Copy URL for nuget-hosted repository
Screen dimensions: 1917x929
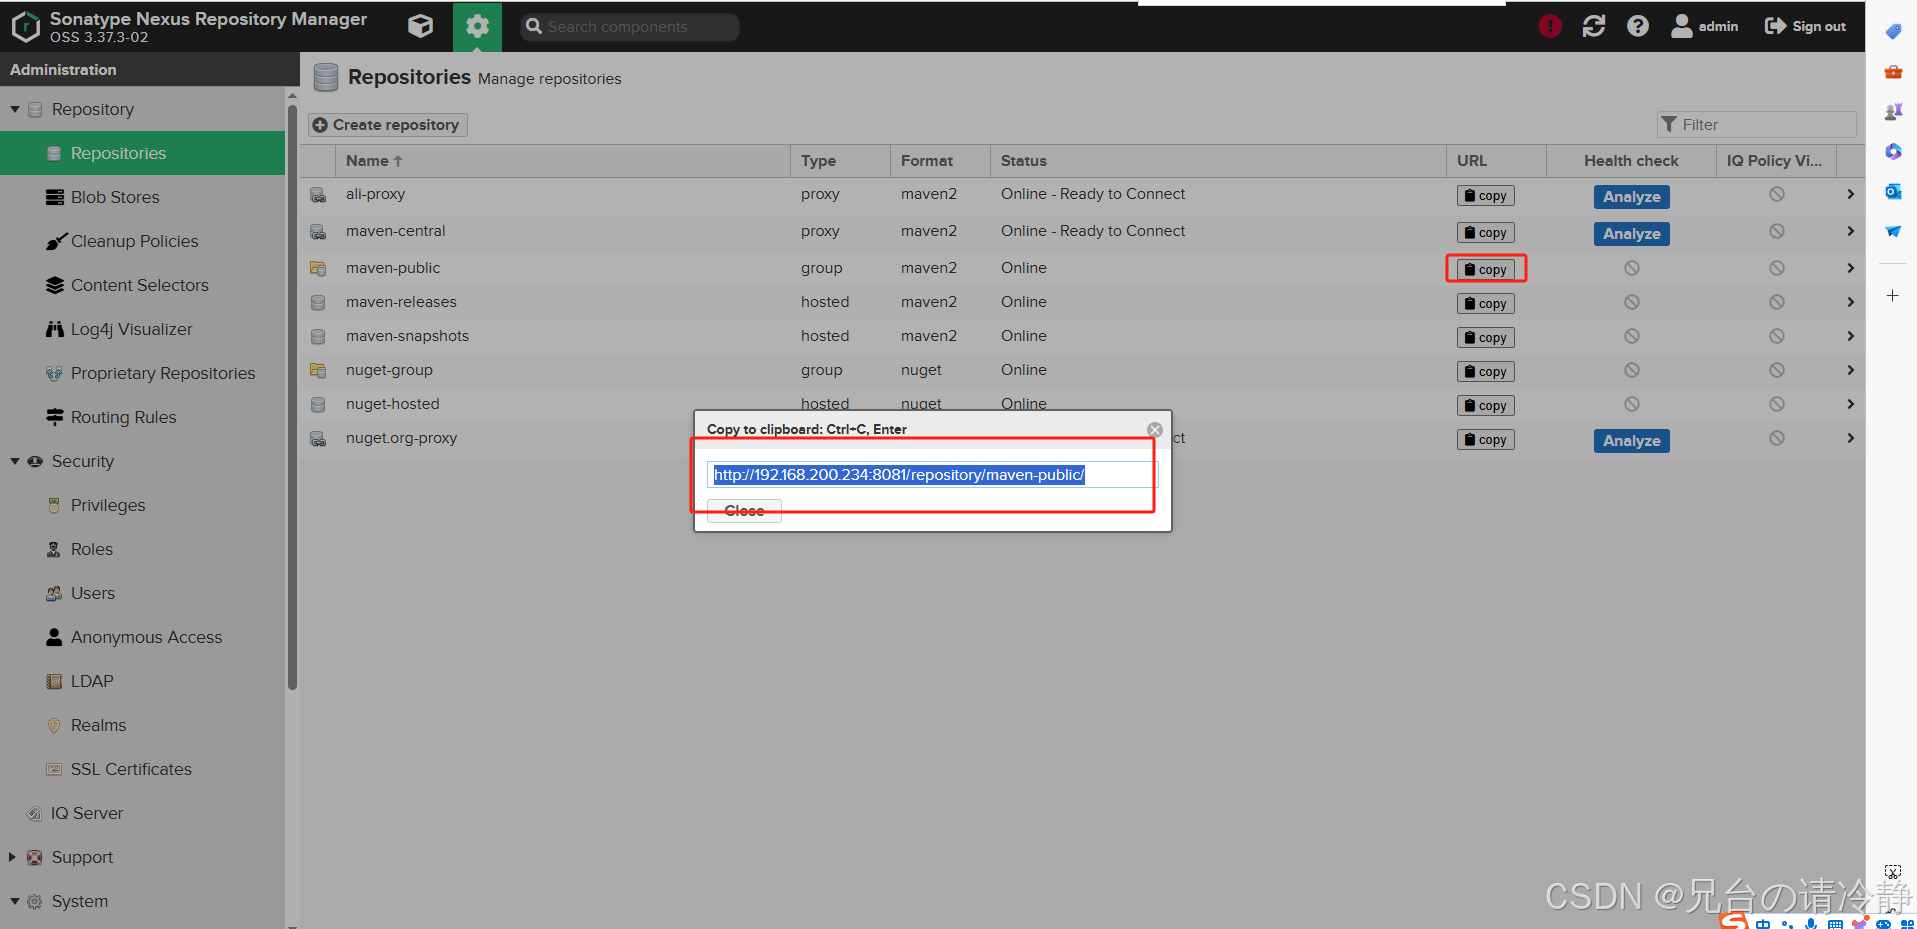[x=1485, y=406]
